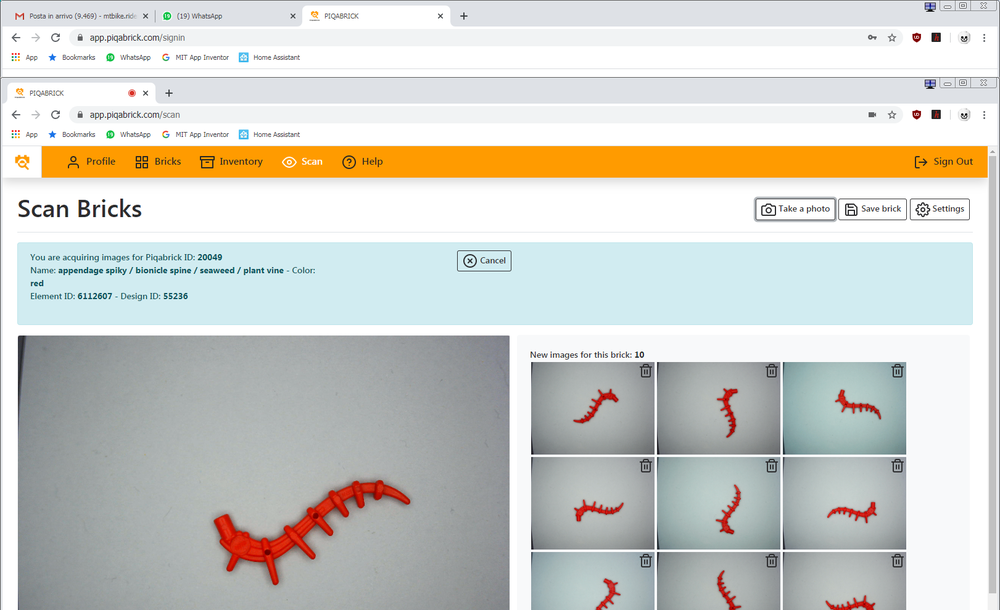Delete the third thumbnail image in top row
1000x610 pixels.
tap(897, 371)
